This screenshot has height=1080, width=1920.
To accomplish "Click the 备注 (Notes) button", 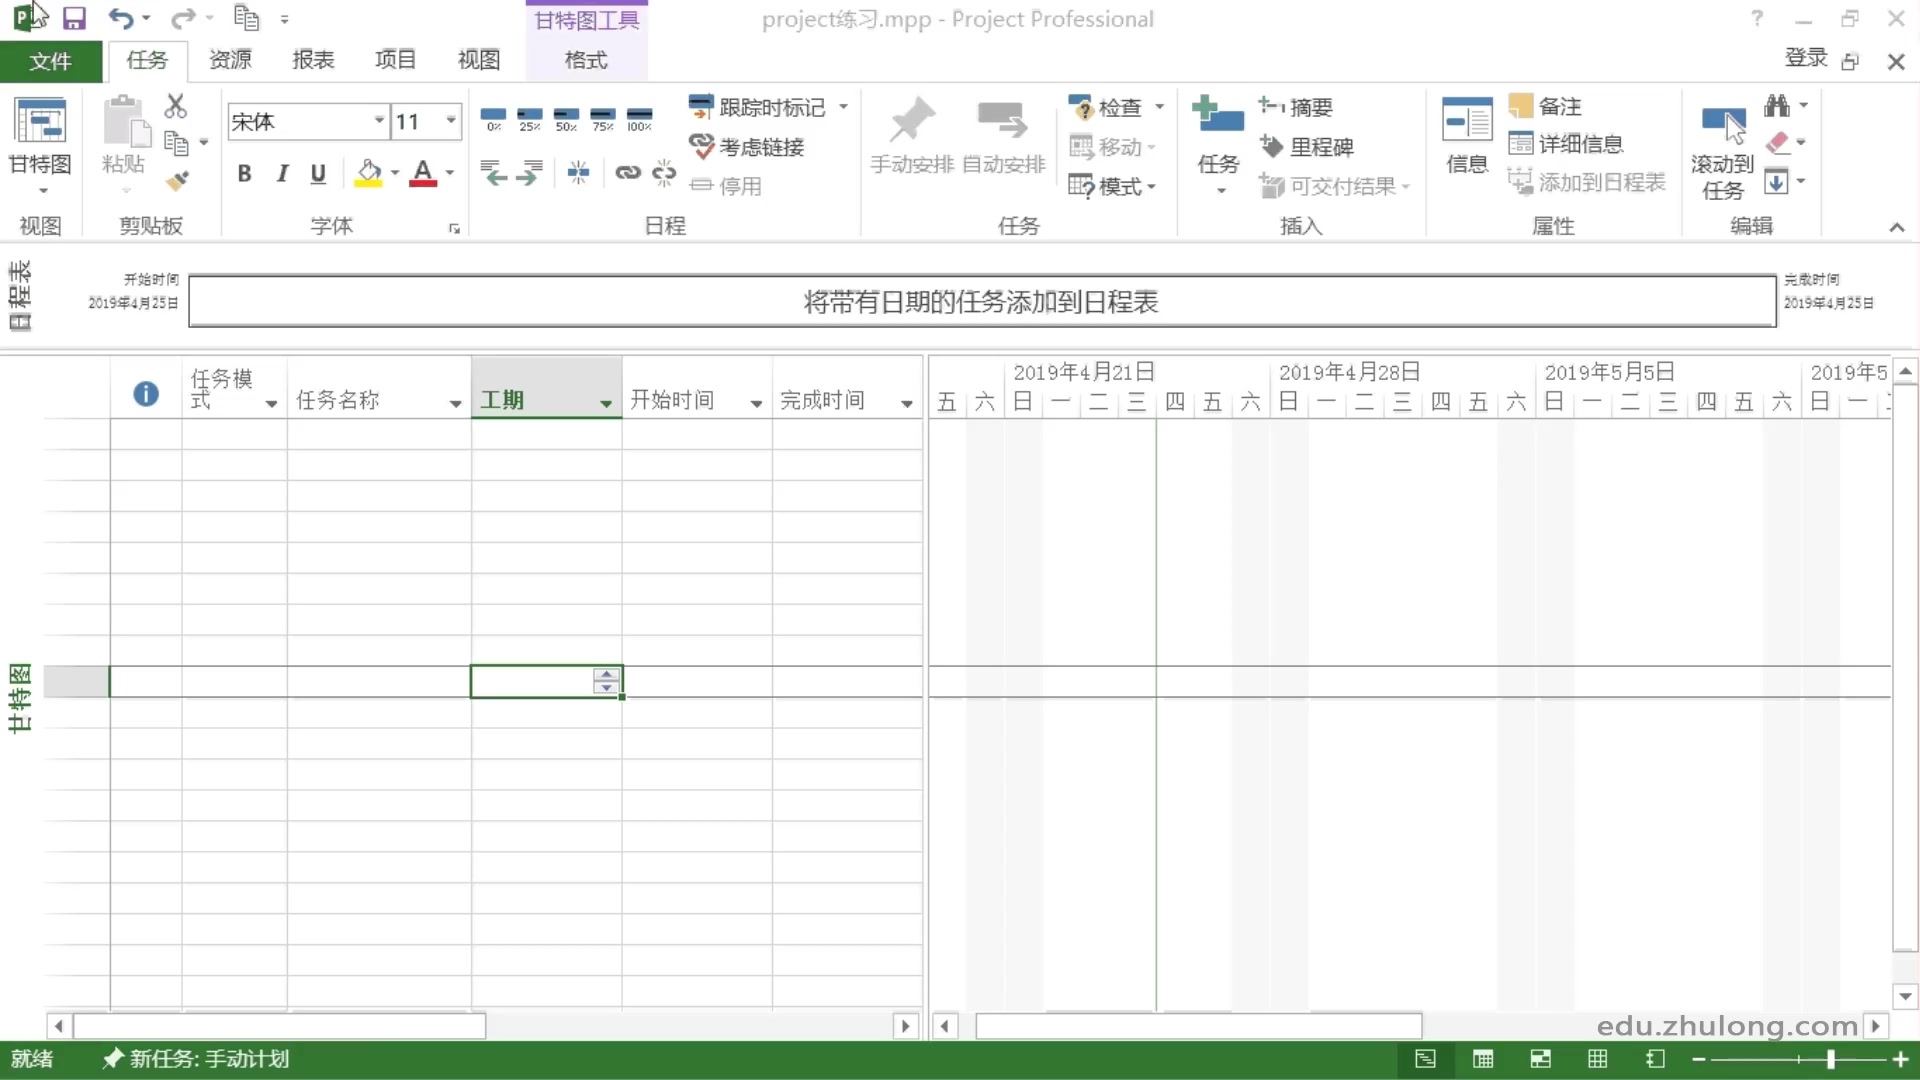I will point(1546,106).
